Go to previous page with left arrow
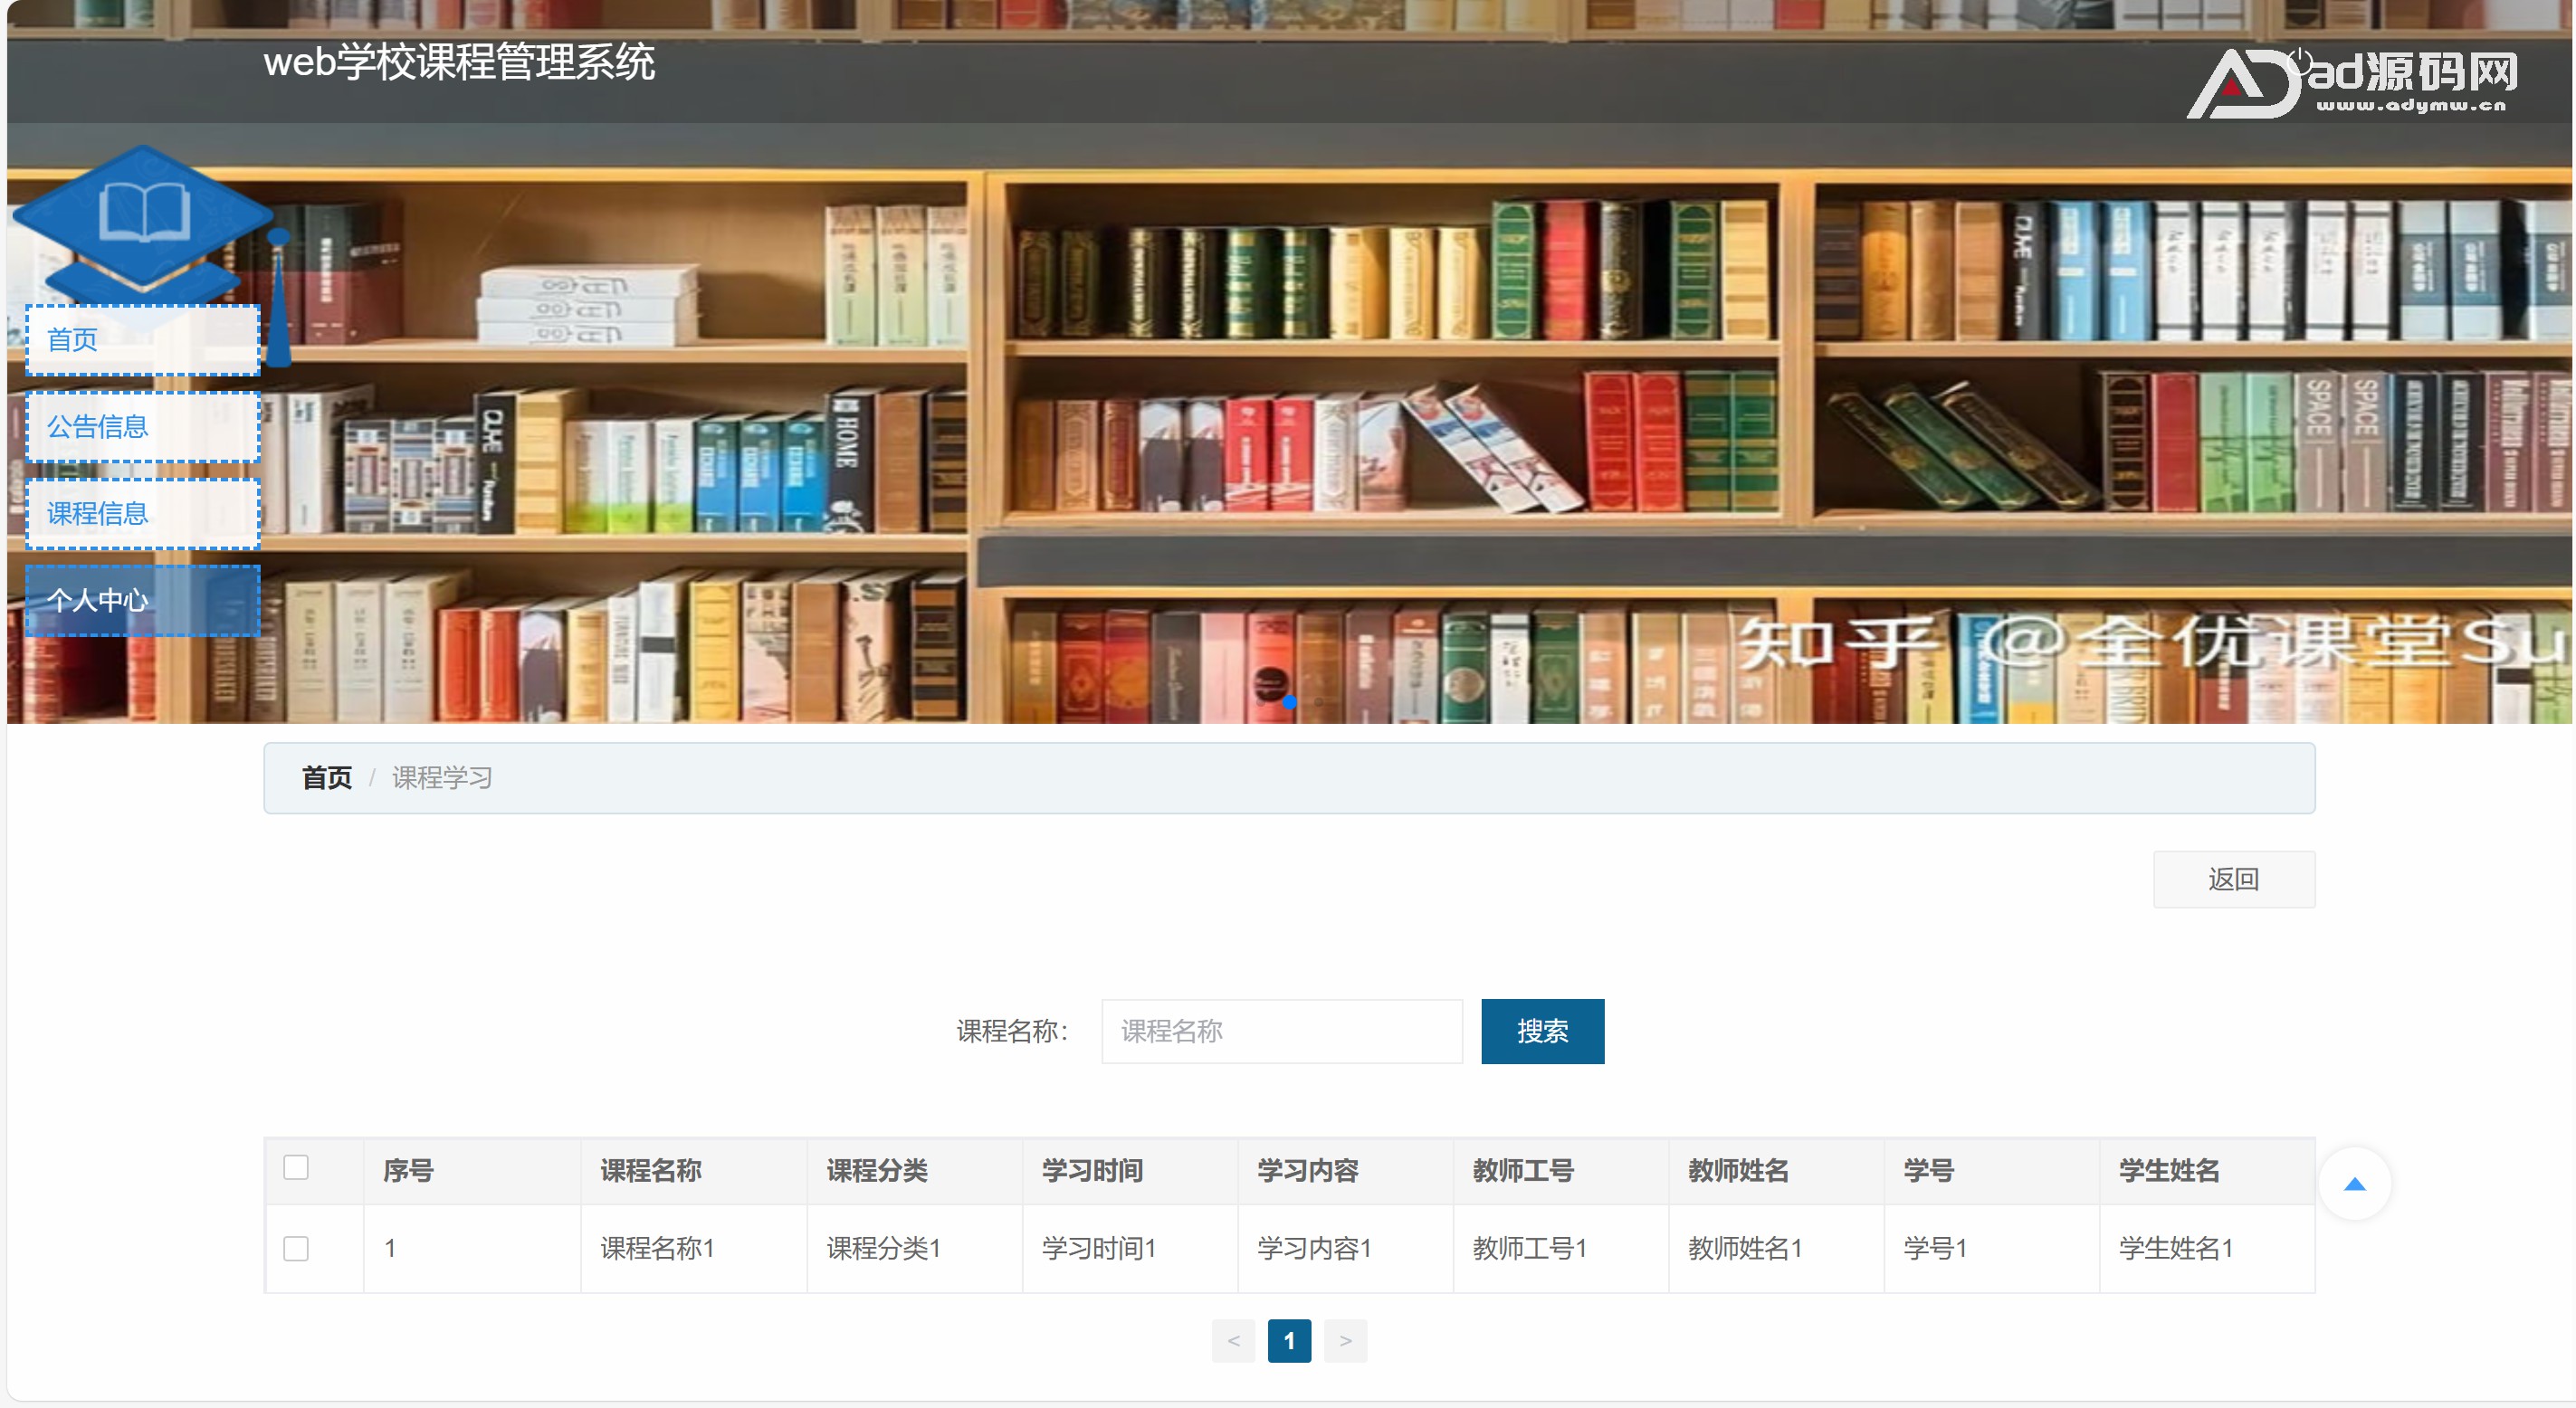The image size is (2576, 1408). point(1233,1341)
